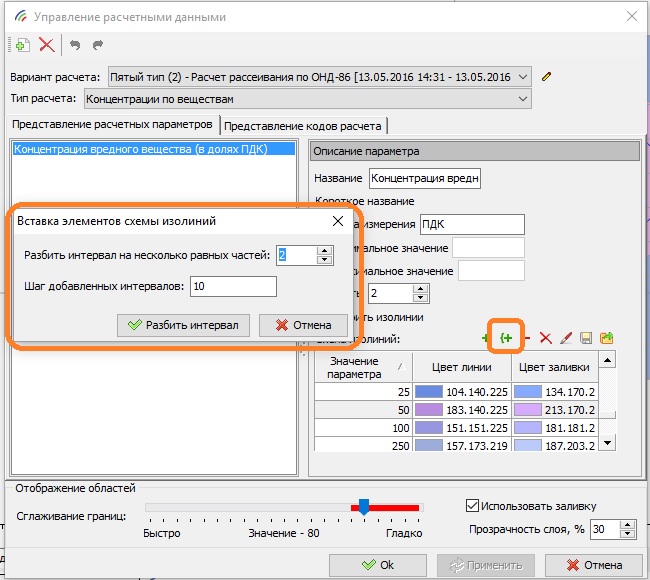Click the undo arrow in the toolbar
The width and height of the screenshot is (650, 580).
(x=75, y=45)
